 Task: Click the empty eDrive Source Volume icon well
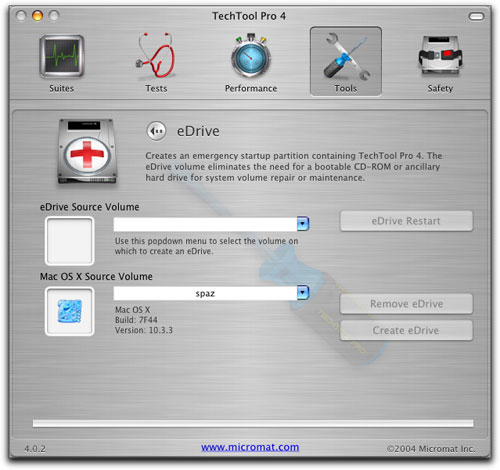(70, 241)
